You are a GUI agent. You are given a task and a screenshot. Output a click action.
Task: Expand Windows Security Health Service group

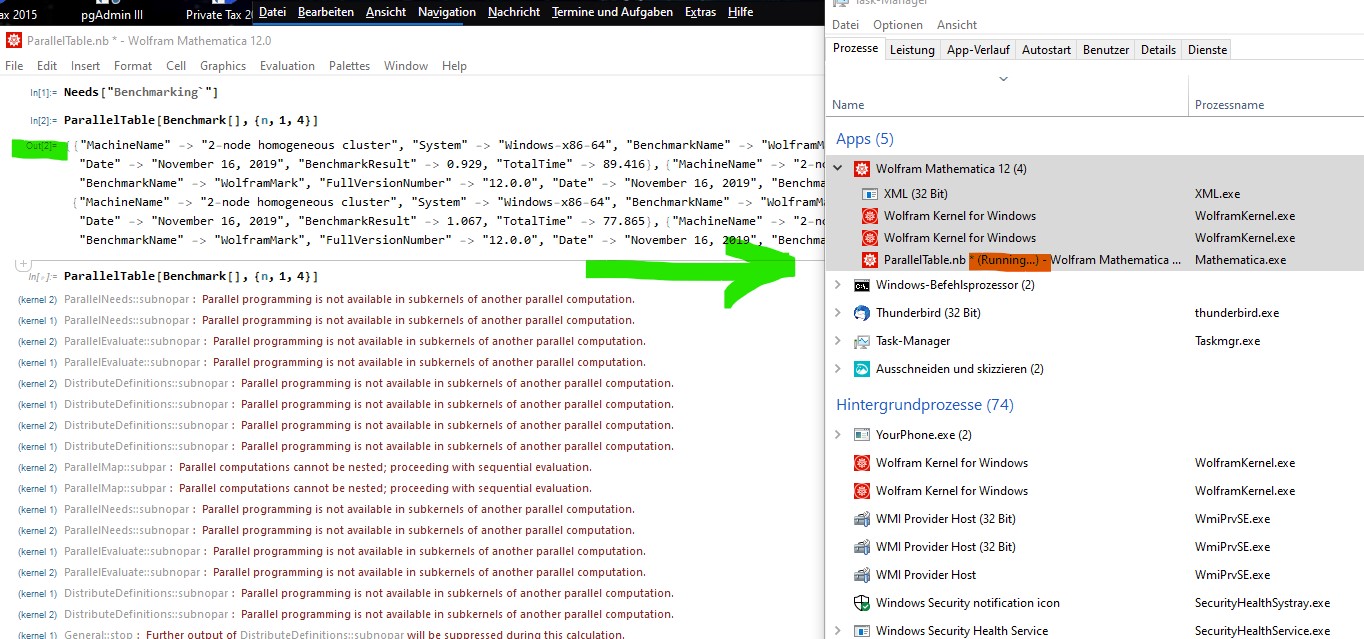click(839, 631)
